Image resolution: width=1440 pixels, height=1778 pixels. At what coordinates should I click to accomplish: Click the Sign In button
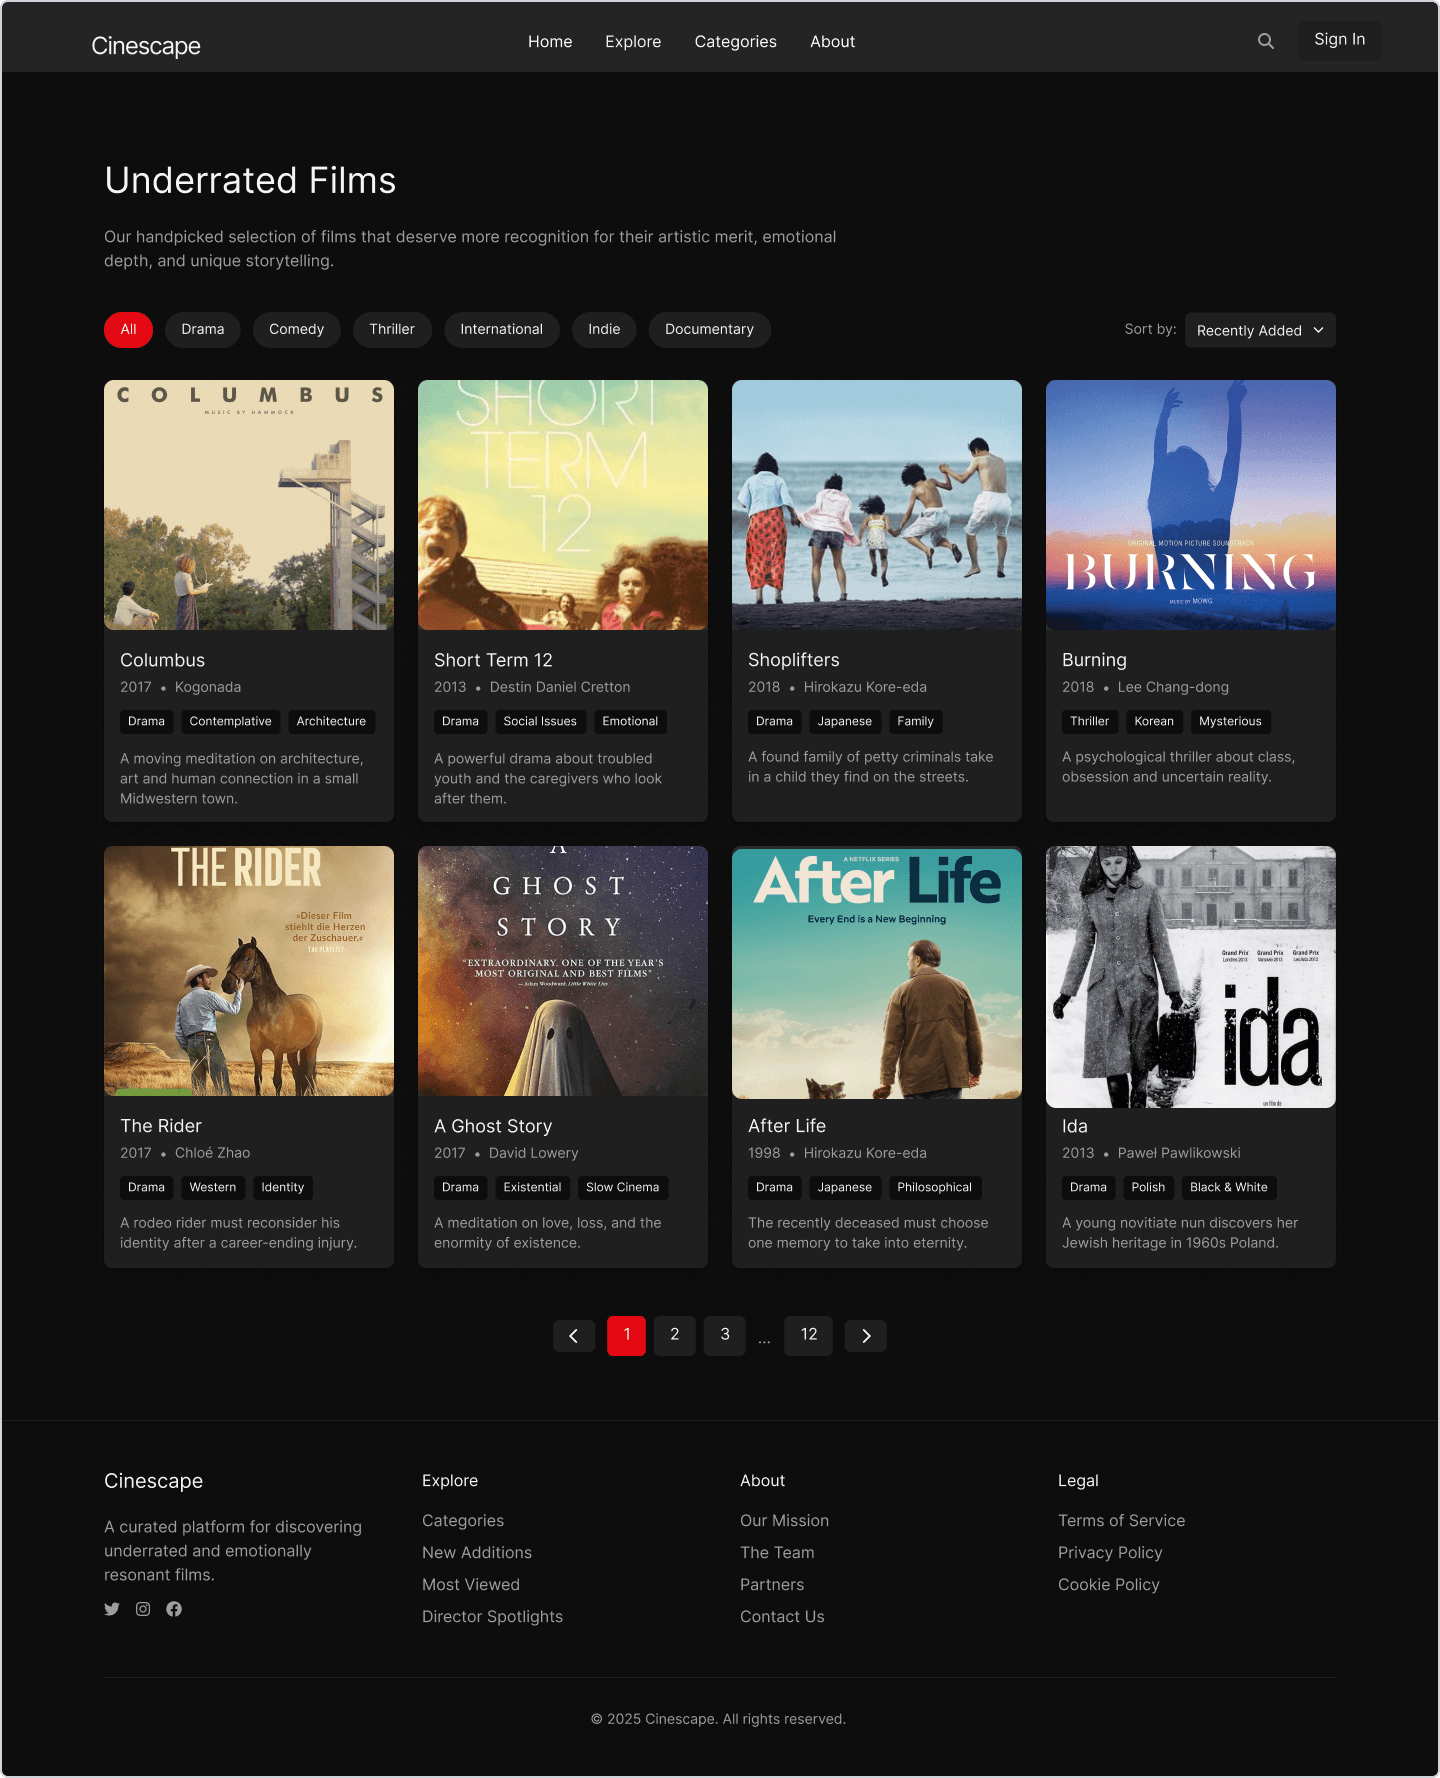(x=1340, y=41)
